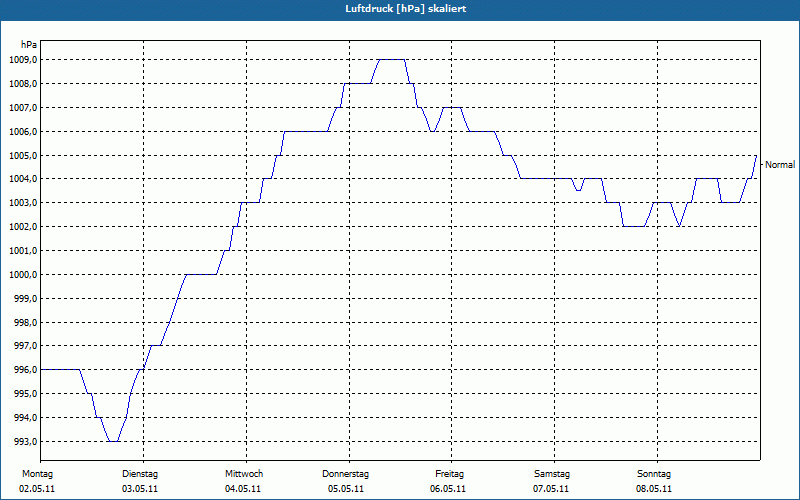Click the 997,0 axis value
The width and height of the screenshot is (800, 500).
pos(25,346)
